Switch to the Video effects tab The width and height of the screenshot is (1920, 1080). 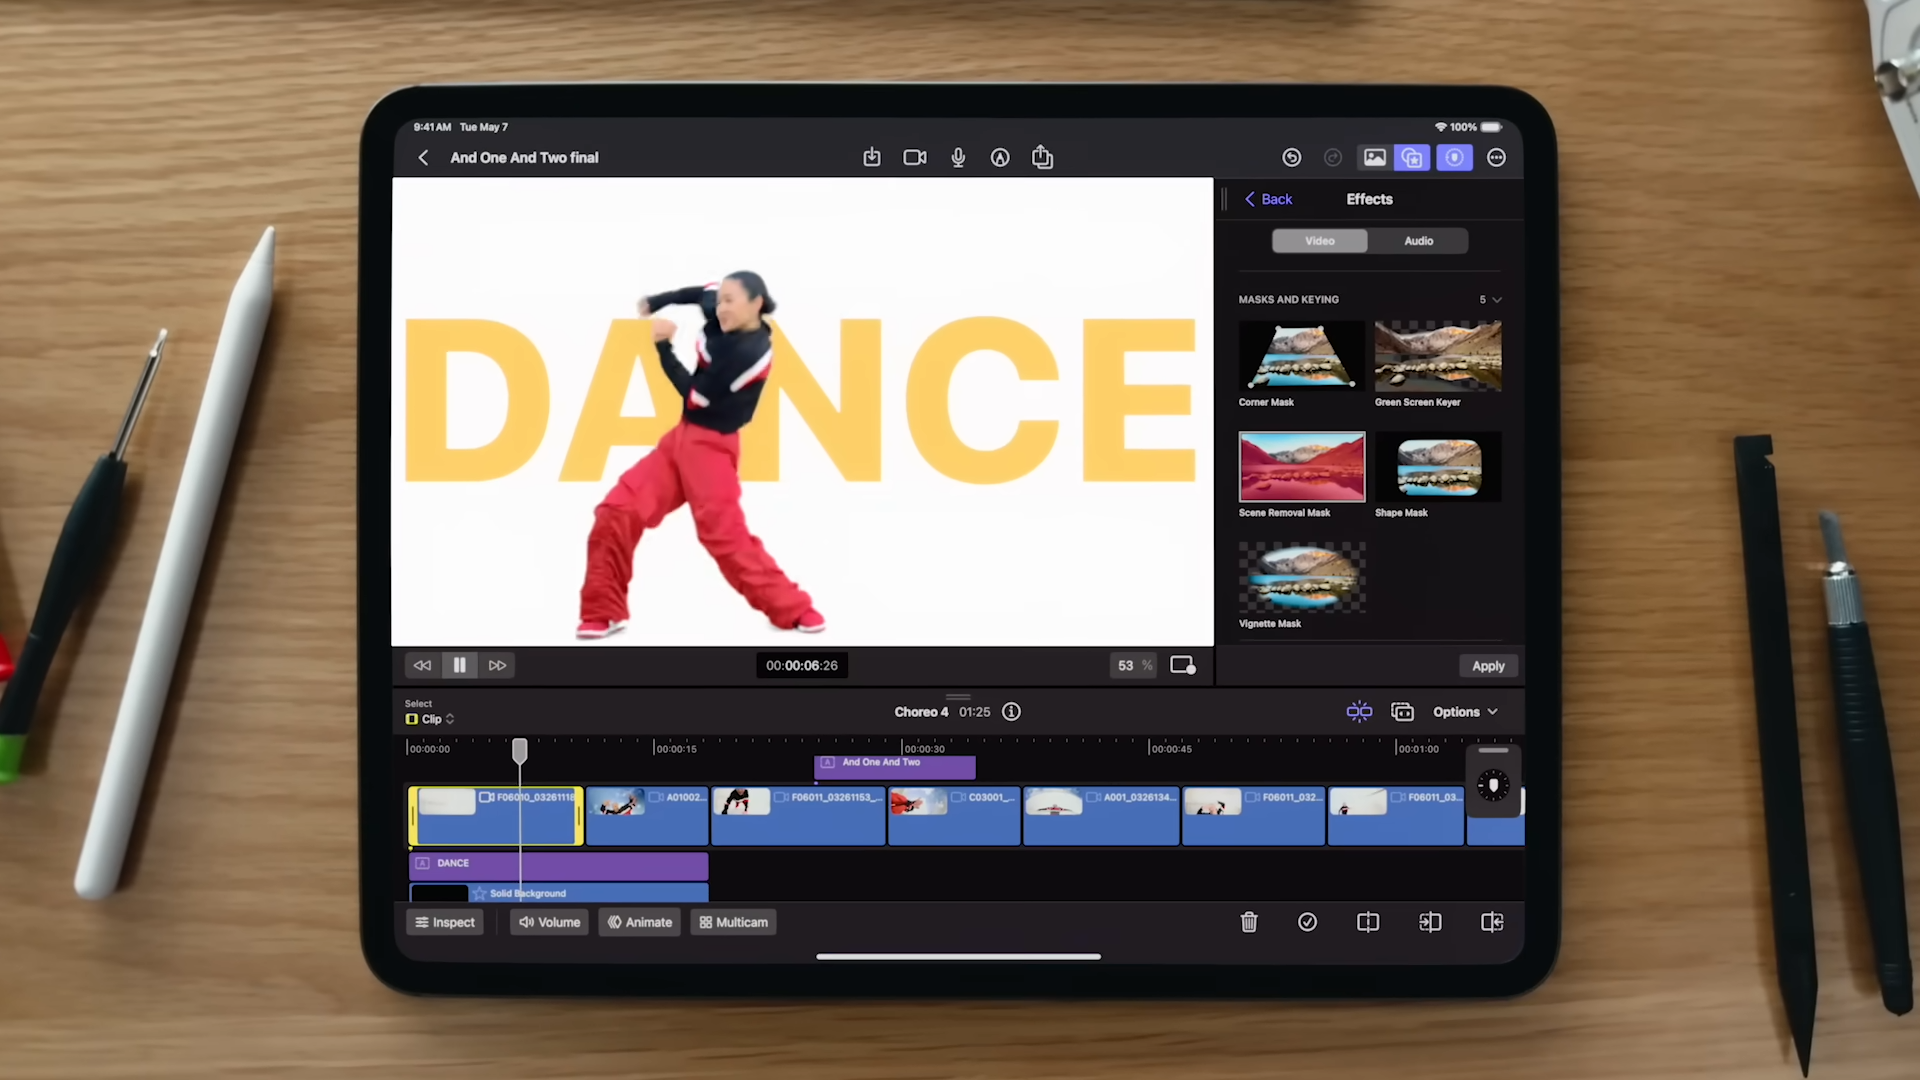click(1320, 241)
